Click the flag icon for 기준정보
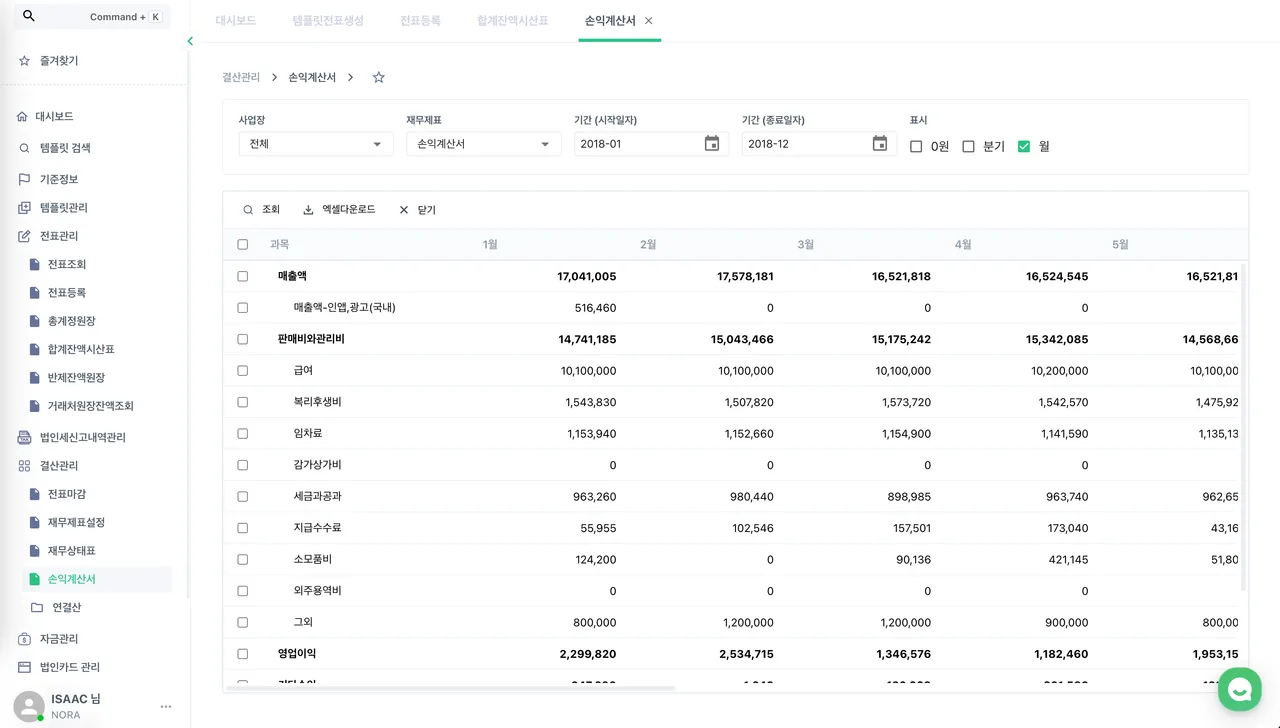This screenshot has height=728, width=1280. pos(24,180)
